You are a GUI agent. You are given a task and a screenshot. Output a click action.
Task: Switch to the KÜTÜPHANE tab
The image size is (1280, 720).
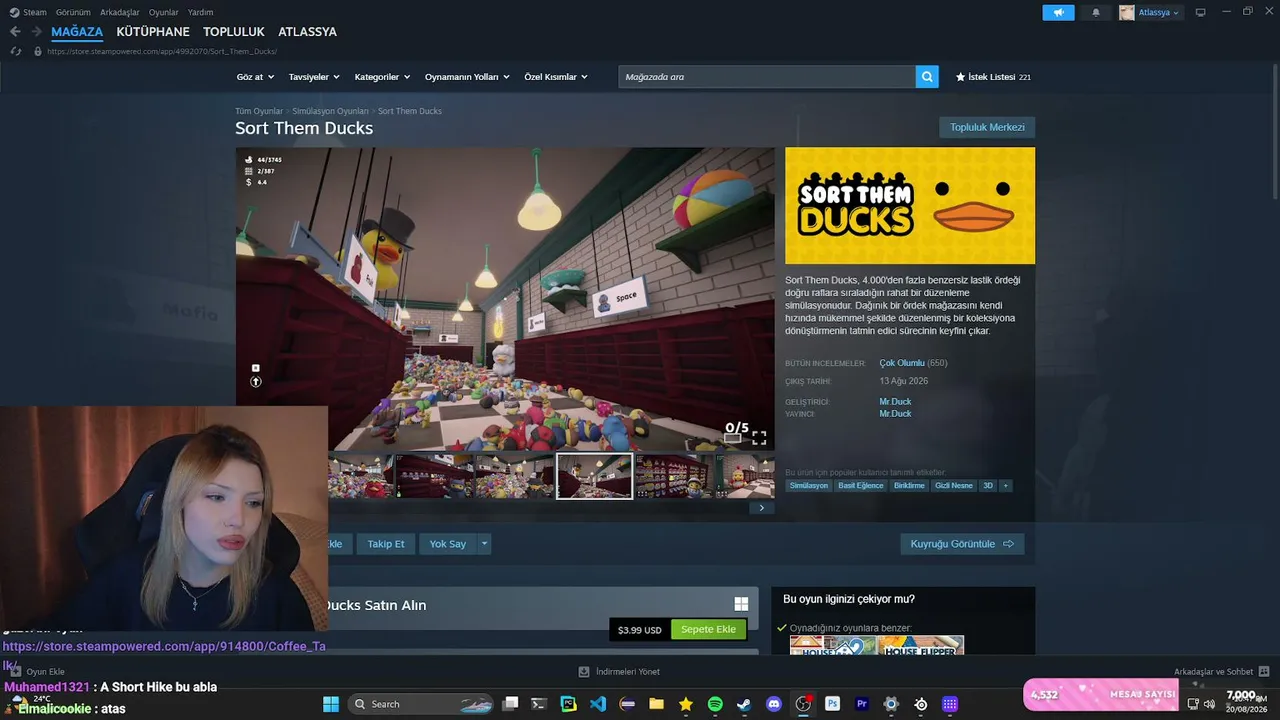click(153, 32)
